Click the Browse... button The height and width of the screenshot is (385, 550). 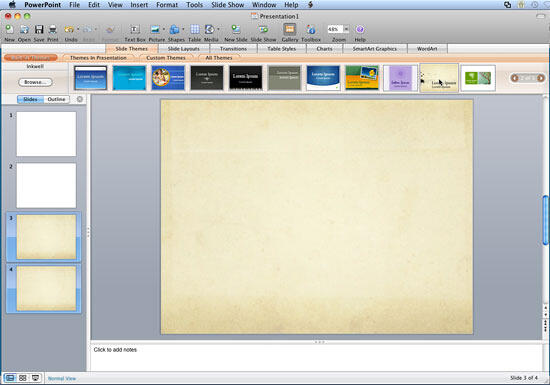pyautogui.click(x=35, y=82)
